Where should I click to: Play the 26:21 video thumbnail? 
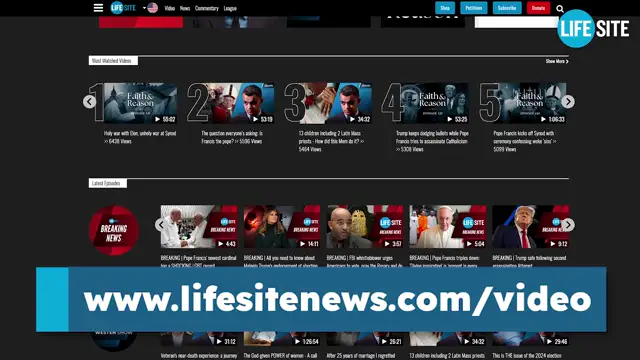pyautogui.click(x=365, y=339)
